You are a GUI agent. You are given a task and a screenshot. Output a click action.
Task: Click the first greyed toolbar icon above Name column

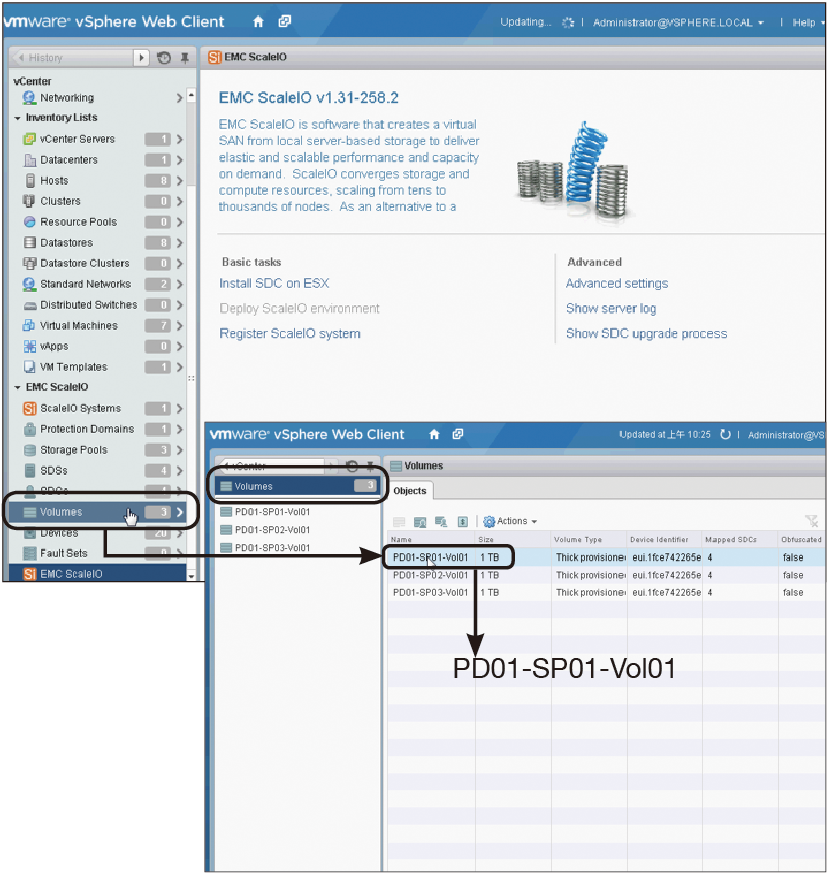399,522
